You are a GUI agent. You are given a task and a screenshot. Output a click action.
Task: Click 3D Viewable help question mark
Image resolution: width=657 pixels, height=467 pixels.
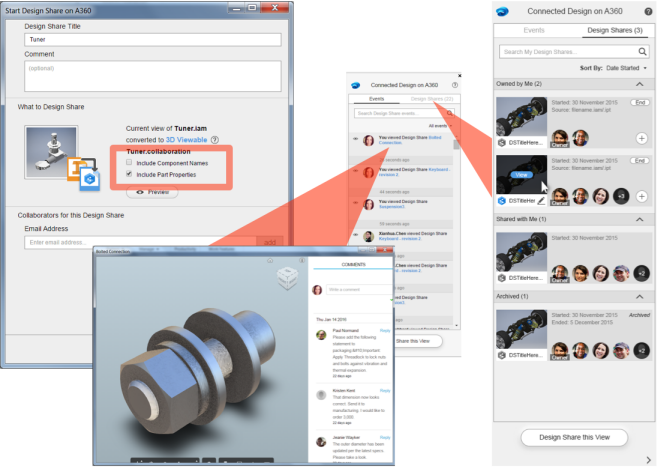215,140
